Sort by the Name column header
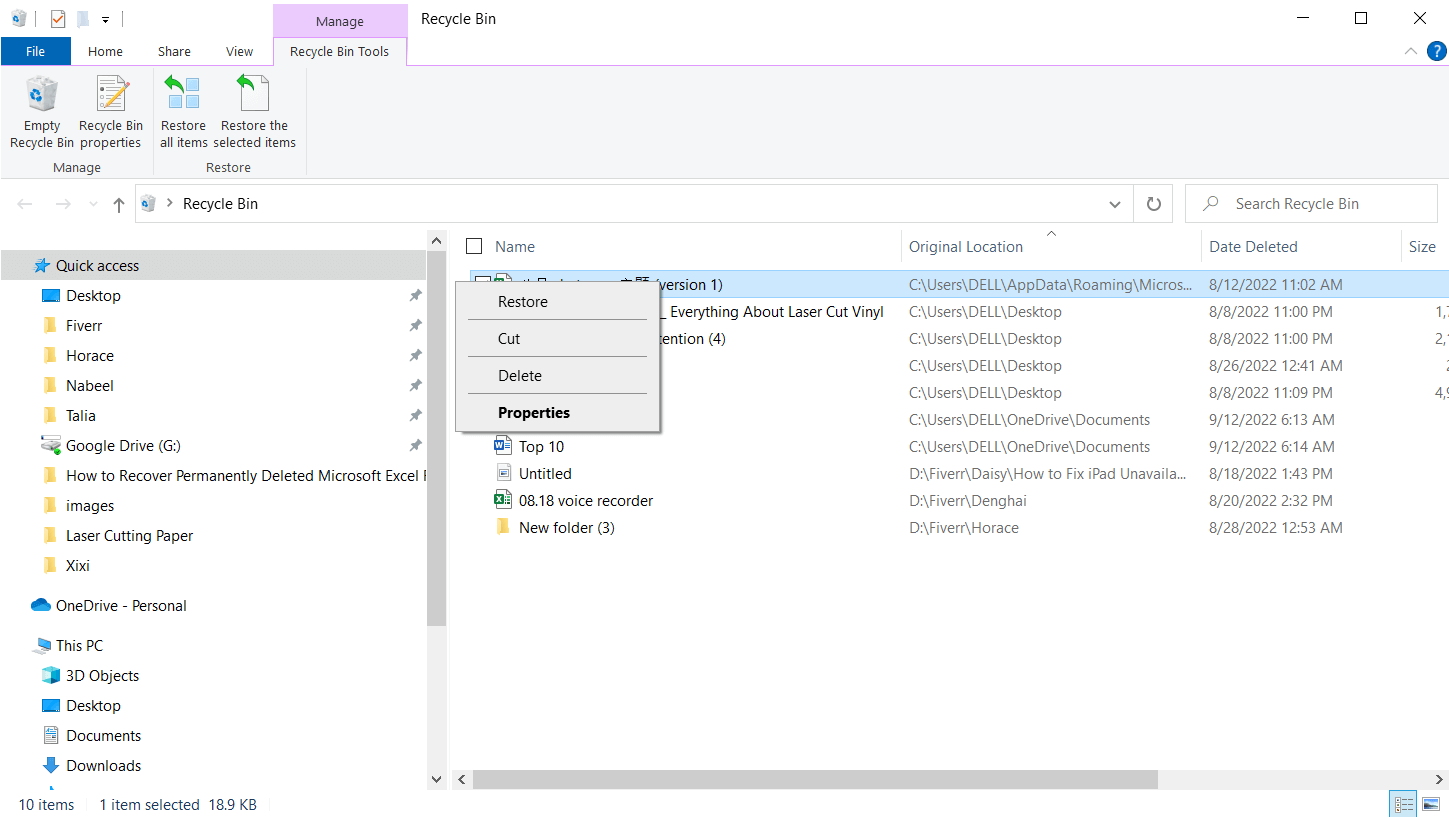This screenshot has height=817, width=1449. point(515,247)
